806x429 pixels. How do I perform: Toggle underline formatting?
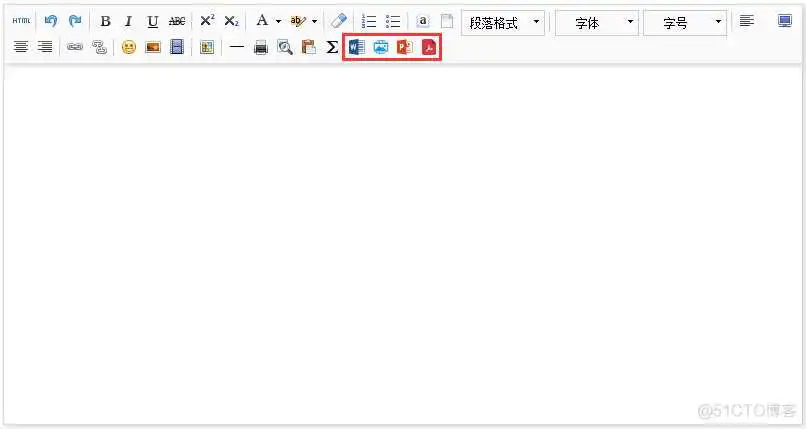153,21
